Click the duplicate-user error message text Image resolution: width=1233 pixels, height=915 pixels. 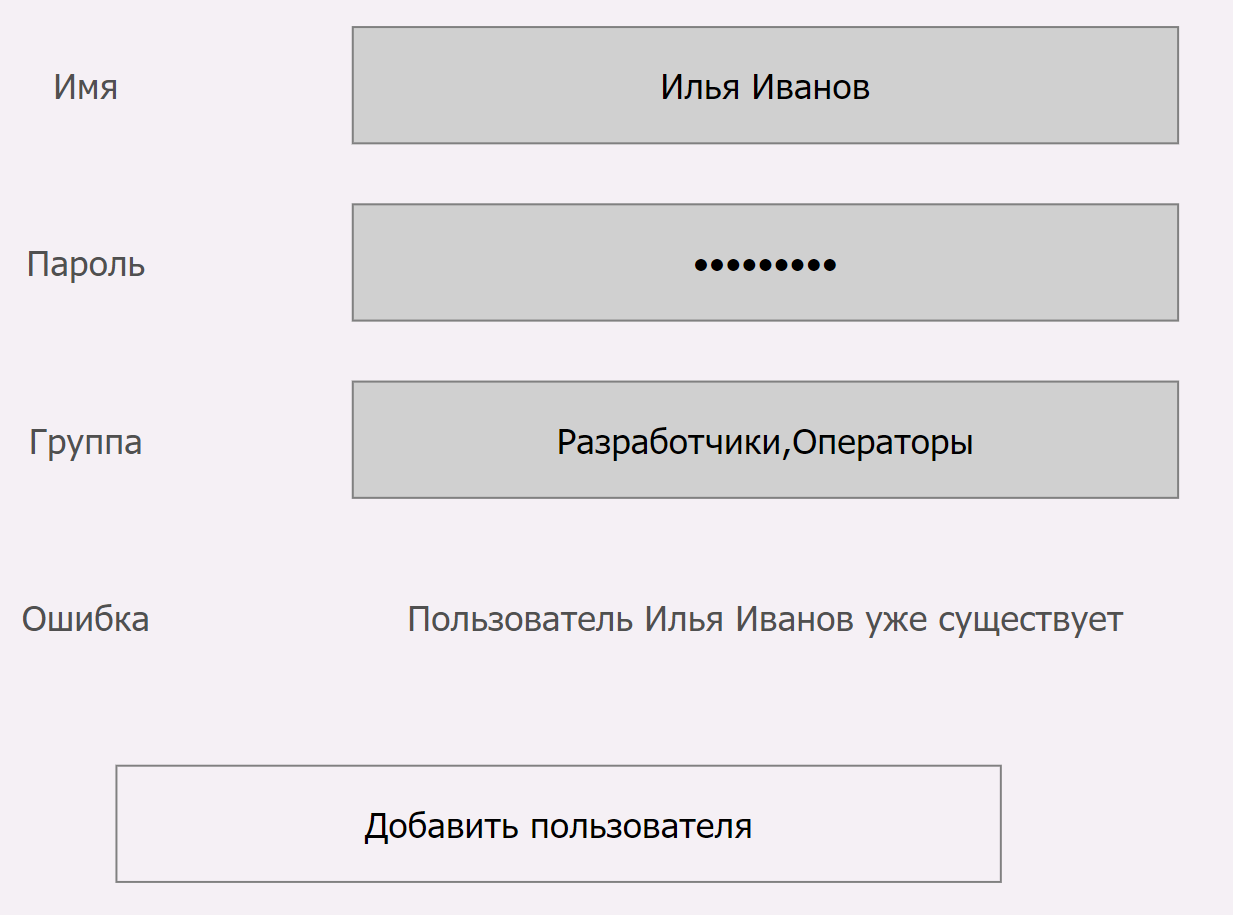coord(765,619)
